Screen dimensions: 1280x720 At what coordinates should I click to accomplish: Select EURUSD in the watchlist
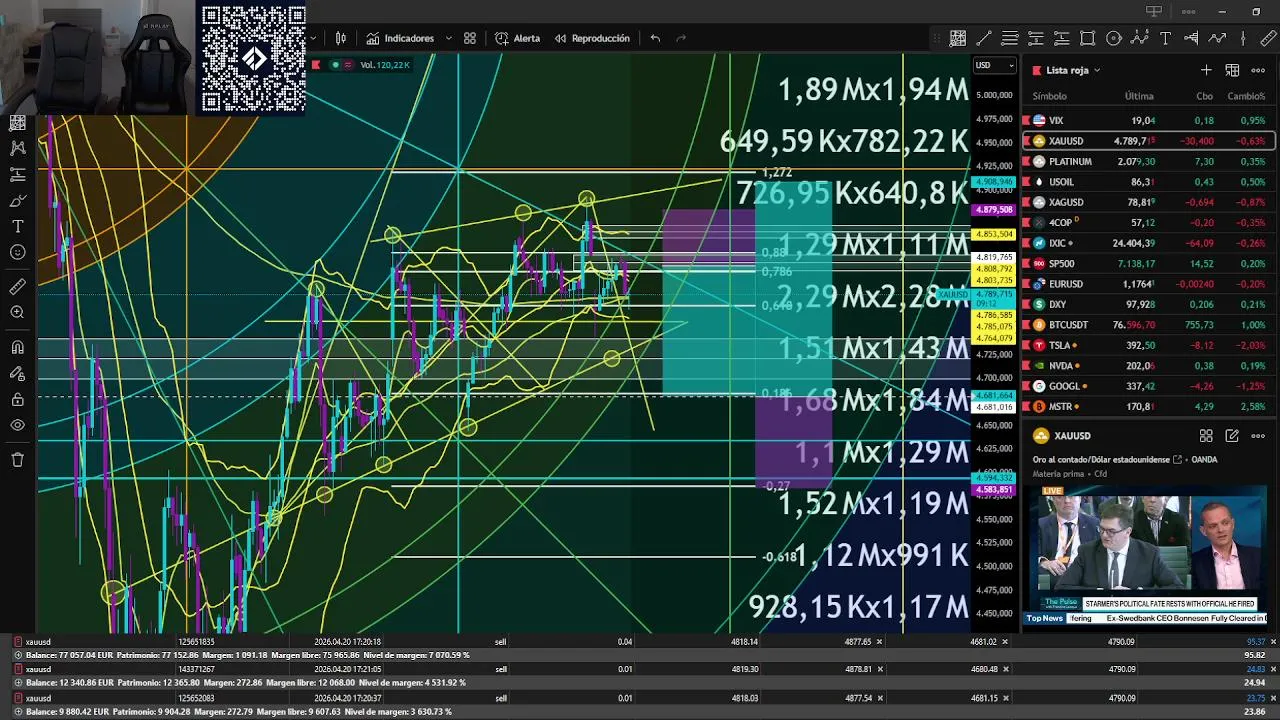coord(1148,284)
